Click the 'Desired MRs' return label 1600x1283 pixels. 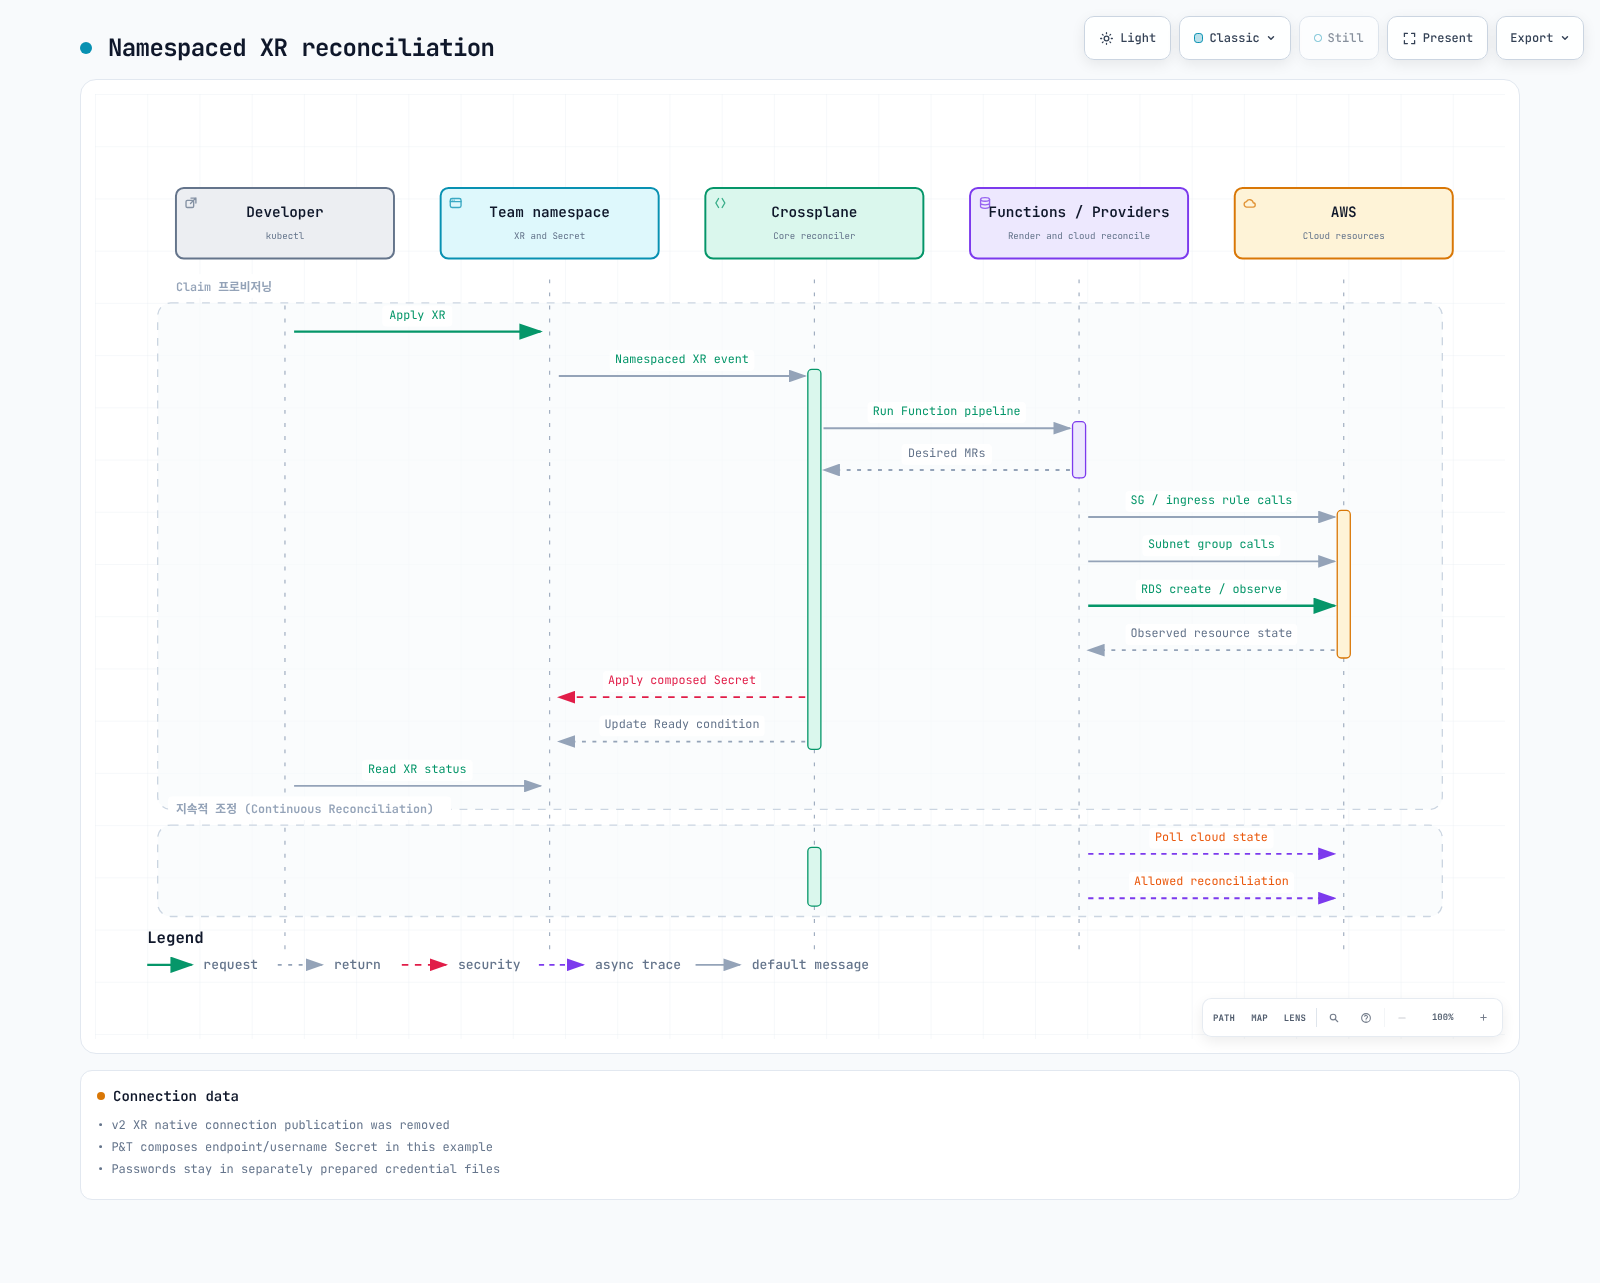[947, 453]
